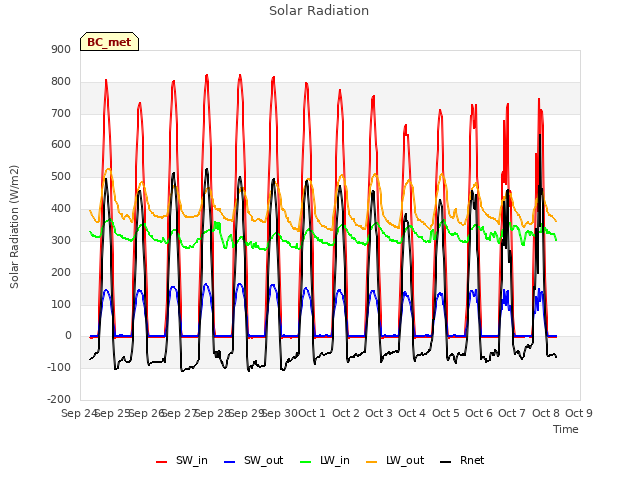This screenshot has width=640, height=480.
Task: Click the Time x-axis title
Action: [x=566, y=429]
